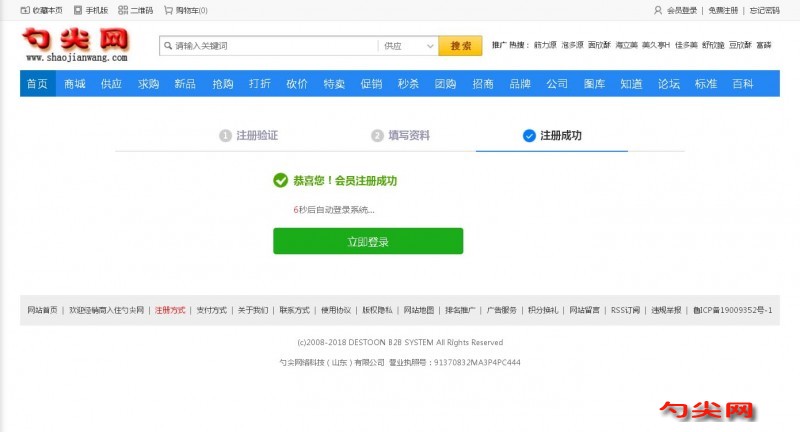The width and height of the screenshot is (800, 432).
Task: Click the green 立即登录 button
Action: click(x=368, y=241)
